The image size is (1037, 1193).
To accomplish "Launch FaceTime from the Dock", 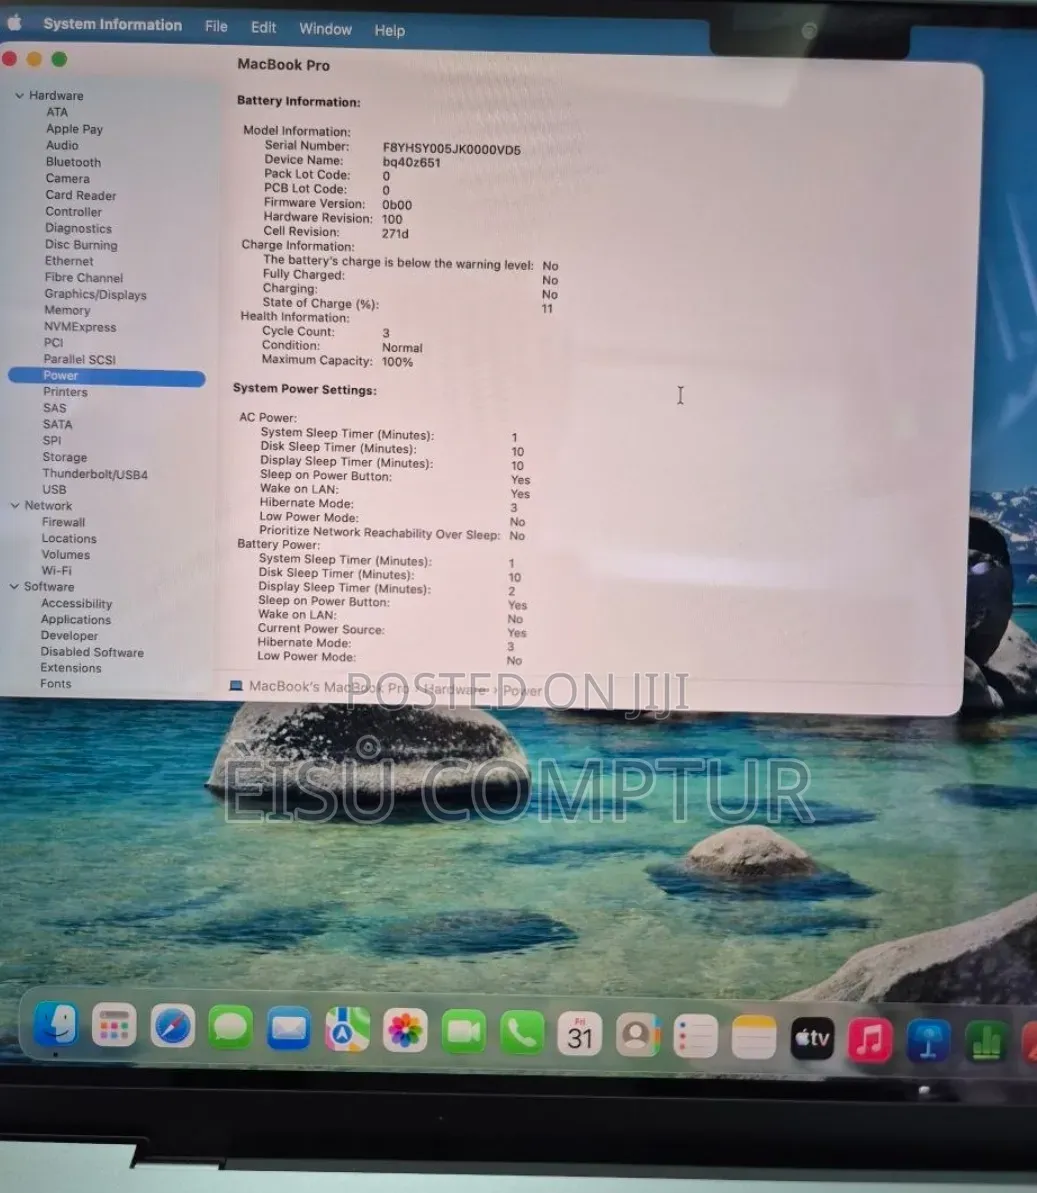I will (x=463, y=1032).
